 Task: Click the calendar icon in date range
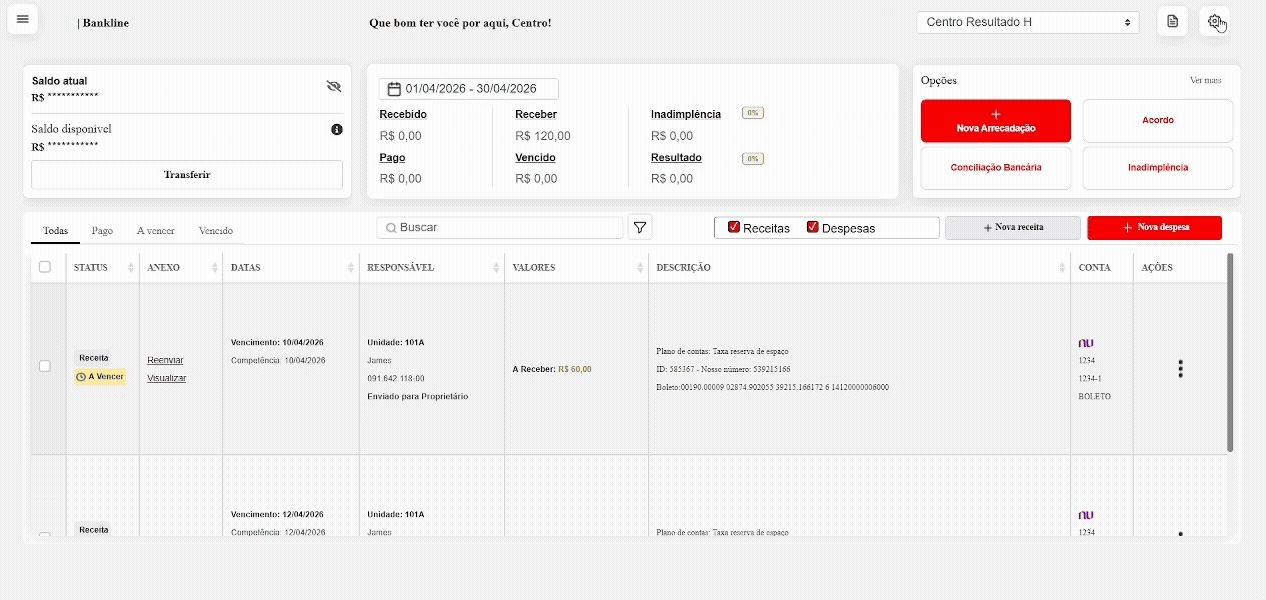394,89
